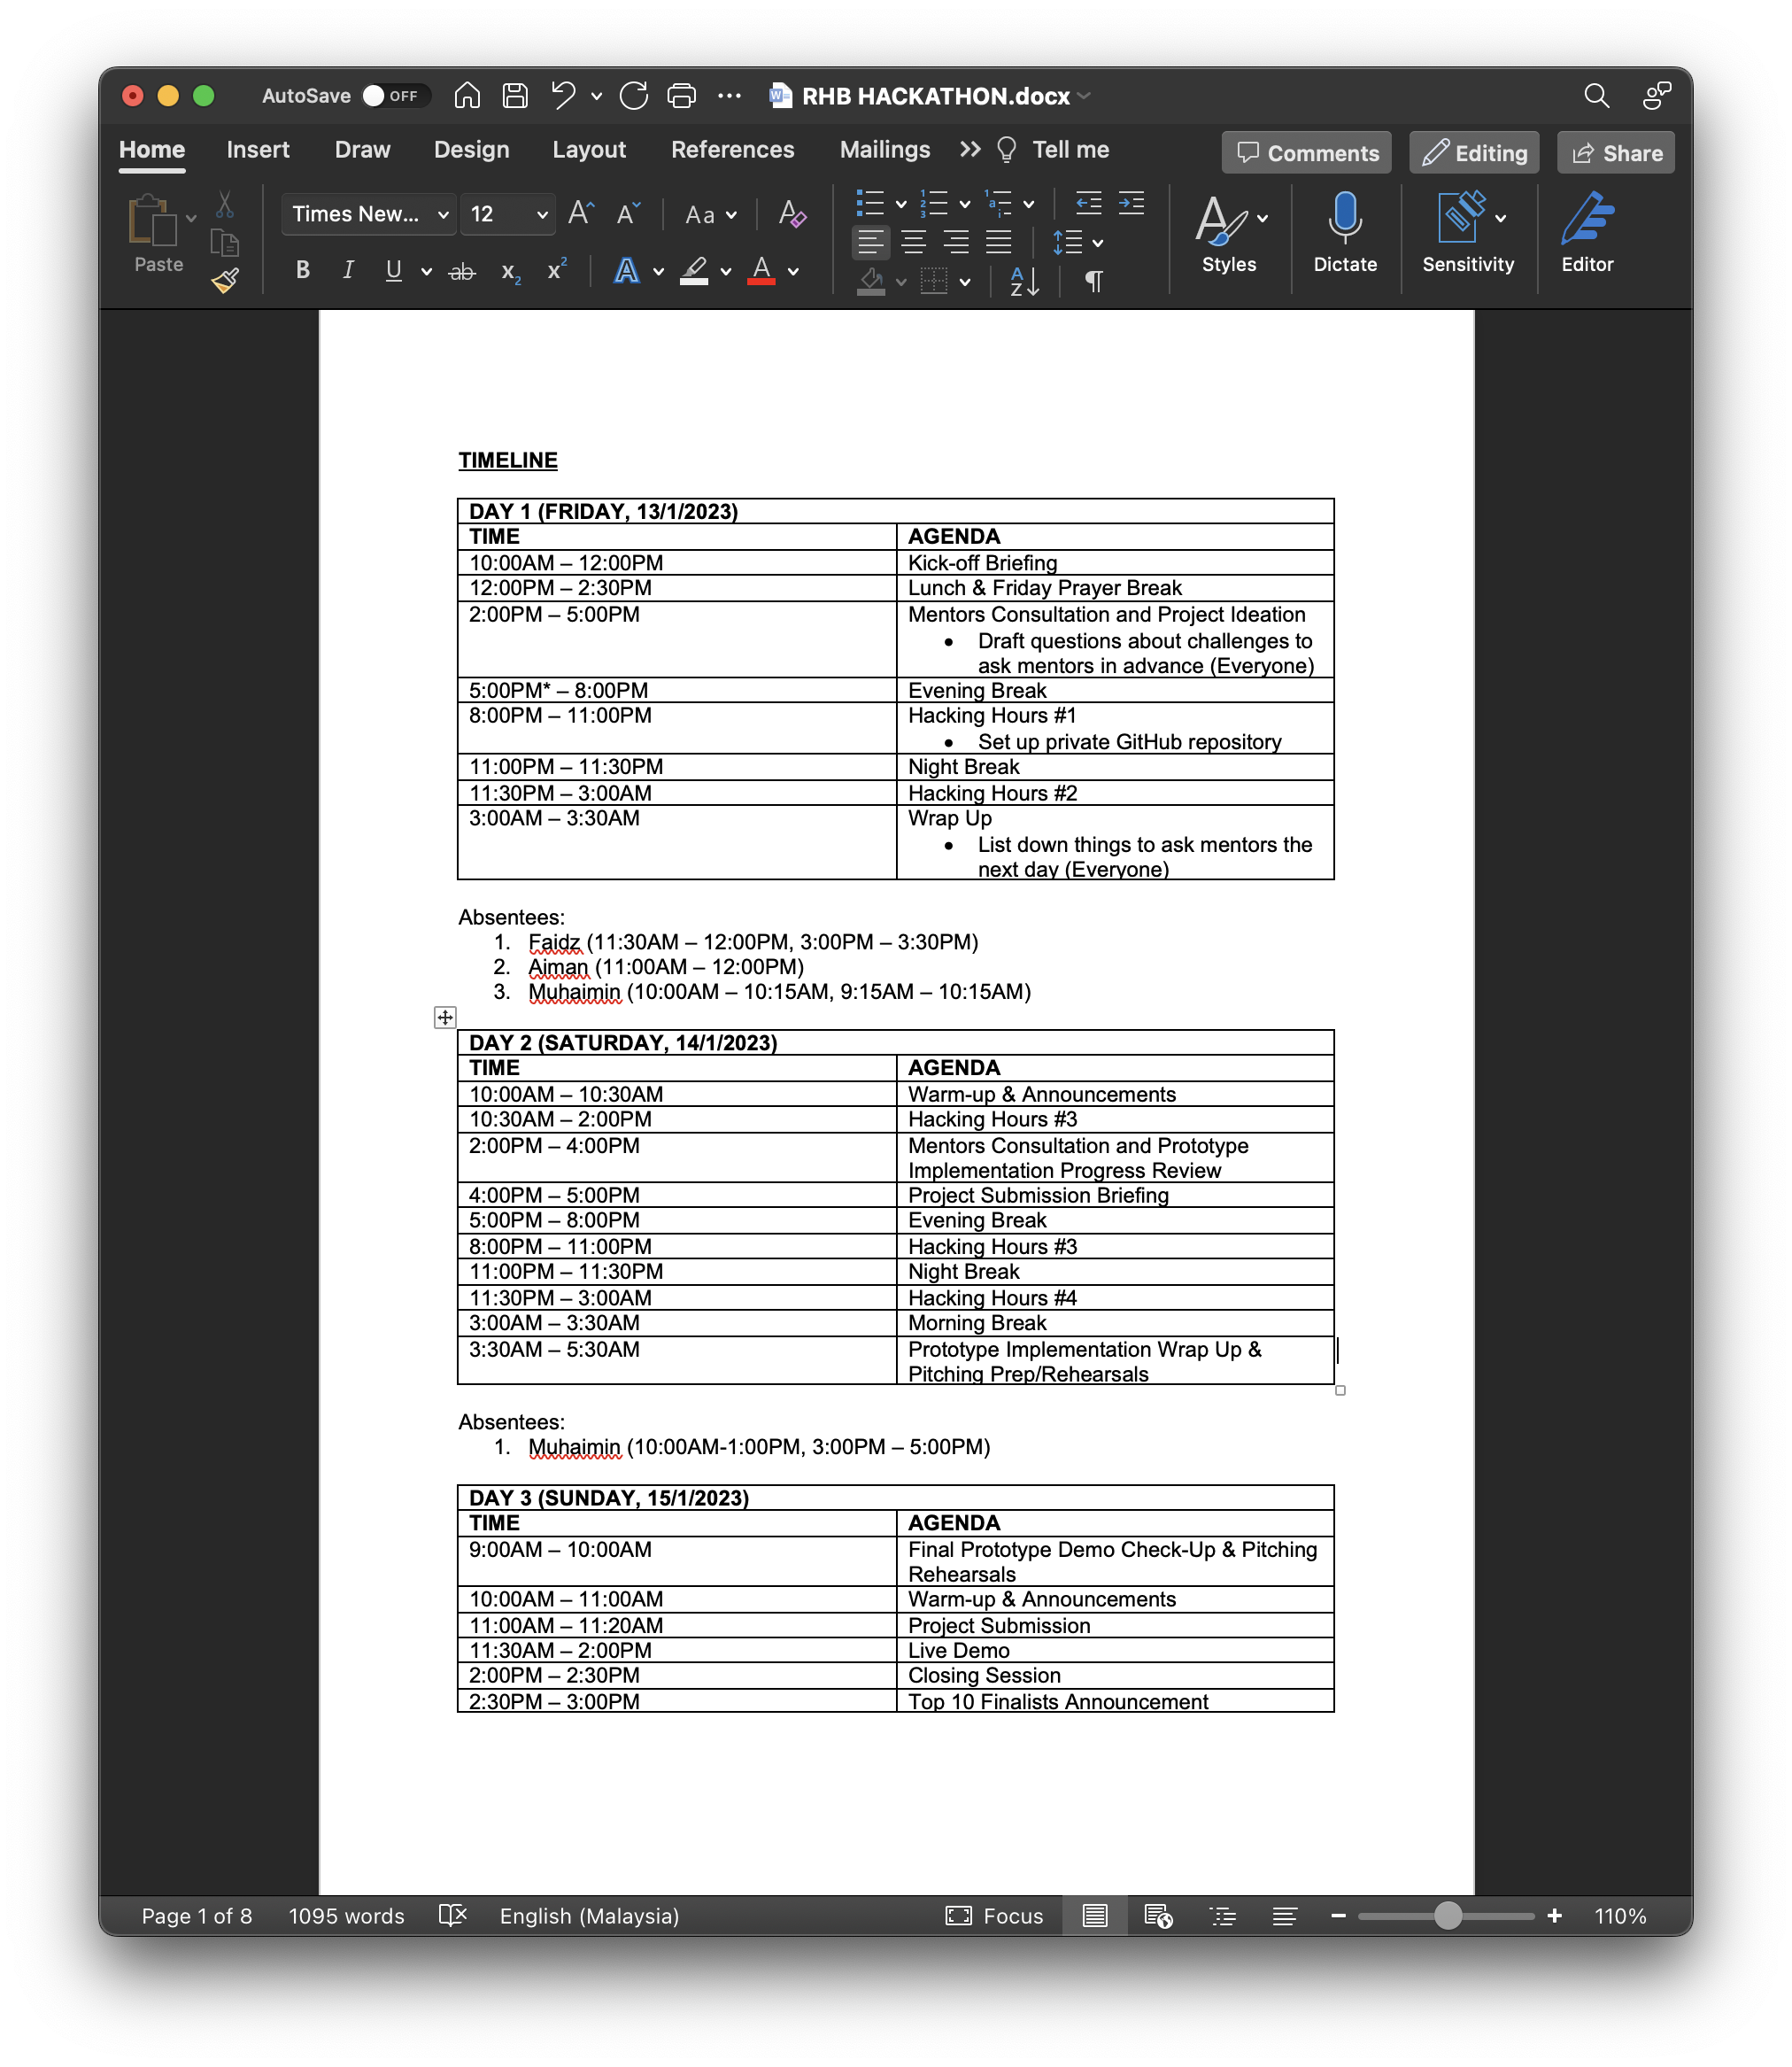Image resolution: width=1792 pixels, height=2067 pixels.
Task: Click the Comments button
Action: pyautogui.click(x=1306, y=153)
